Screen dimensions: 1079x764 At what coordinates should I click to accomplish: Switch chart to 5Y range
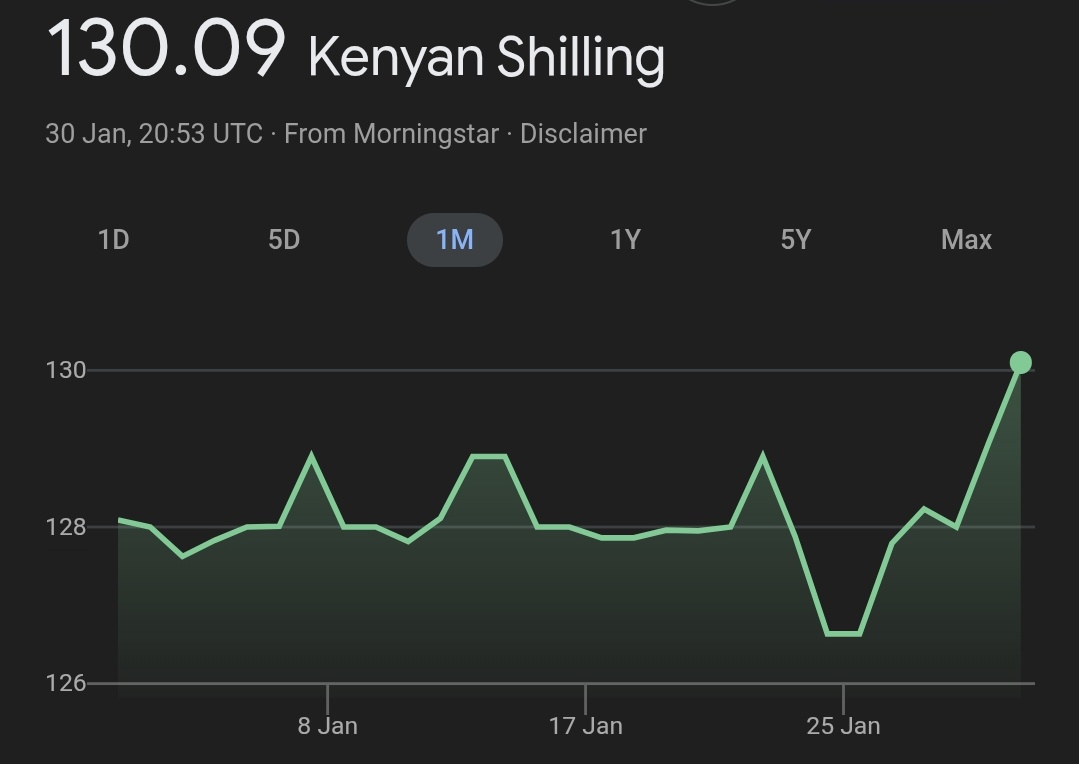796,240
